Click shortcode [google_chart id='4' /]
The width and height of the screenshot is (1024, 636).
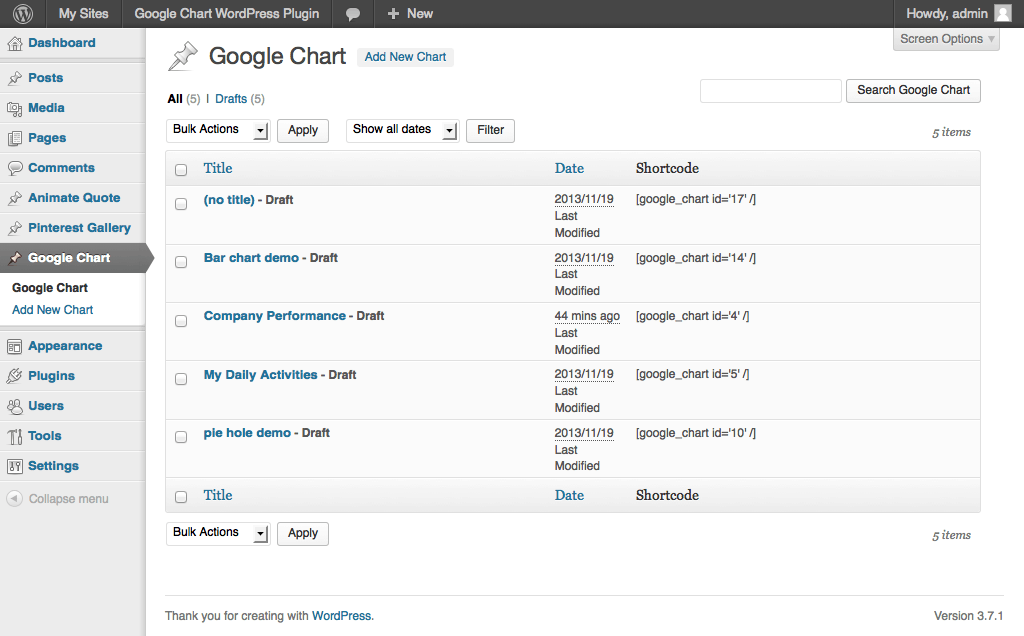tap(692, 316)
